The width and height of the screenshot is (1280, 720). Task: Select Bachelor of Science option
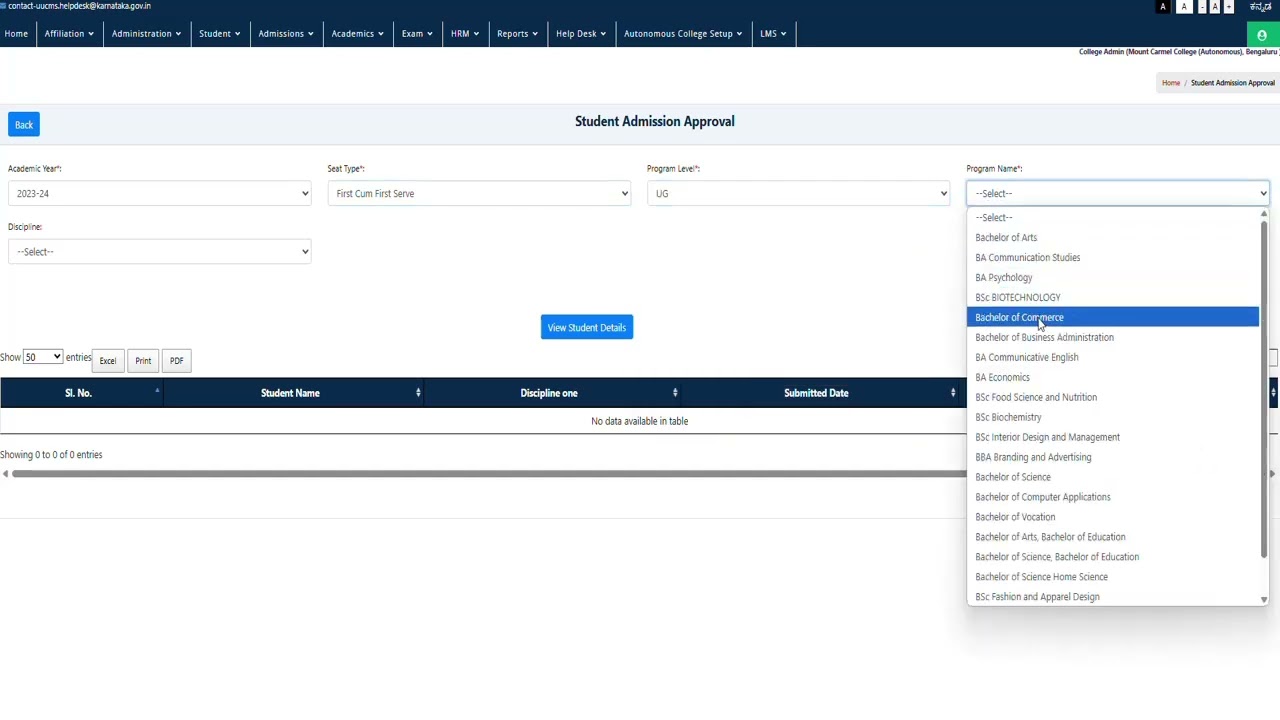[1113, 478]
